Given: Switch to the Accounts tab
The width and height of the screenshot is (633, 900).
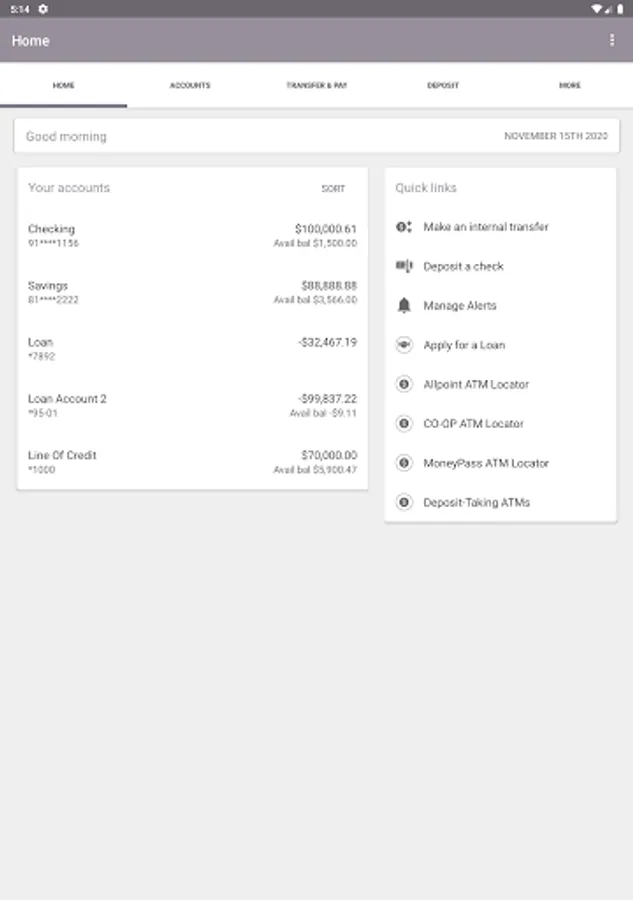Looking at the screenshot, I should [x=190, y=86].
